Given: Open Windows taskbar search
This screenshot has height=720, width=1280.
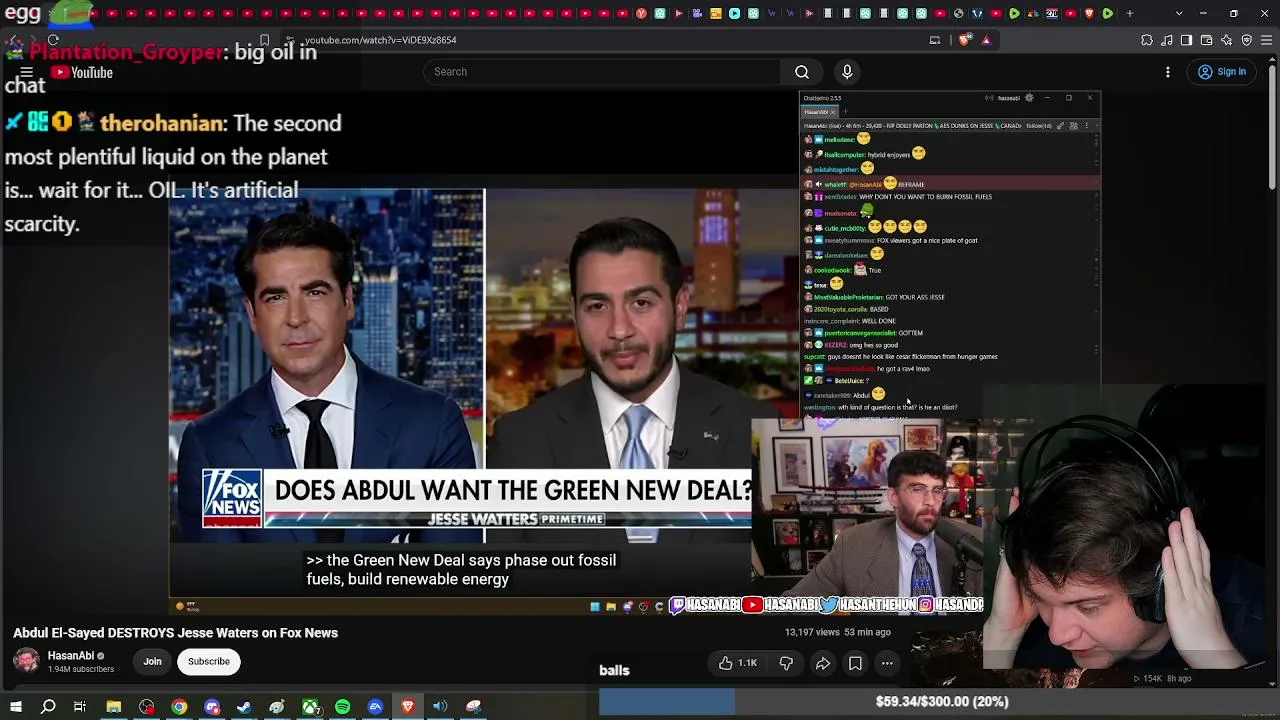Looking at the screenshot, I should pos(48,707).
